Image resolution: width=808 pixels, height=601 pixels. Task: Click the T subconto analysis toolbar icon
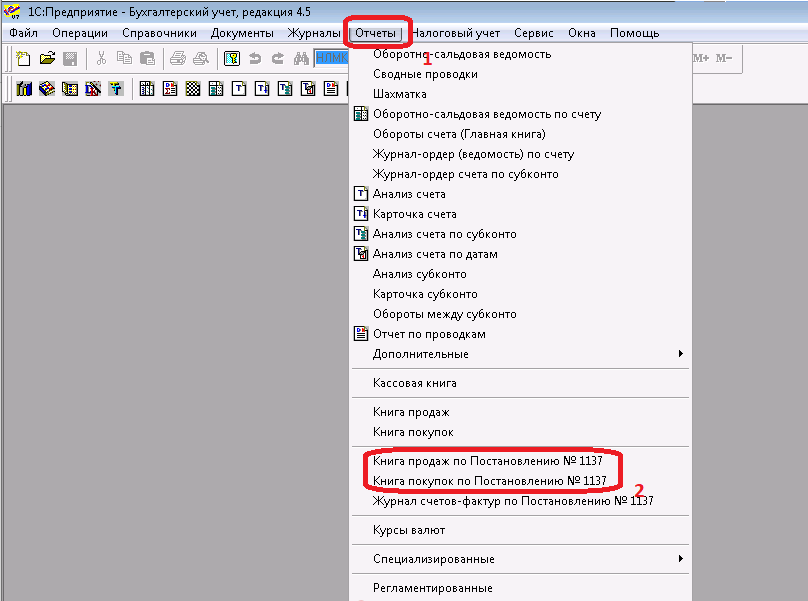coord(285,89)
